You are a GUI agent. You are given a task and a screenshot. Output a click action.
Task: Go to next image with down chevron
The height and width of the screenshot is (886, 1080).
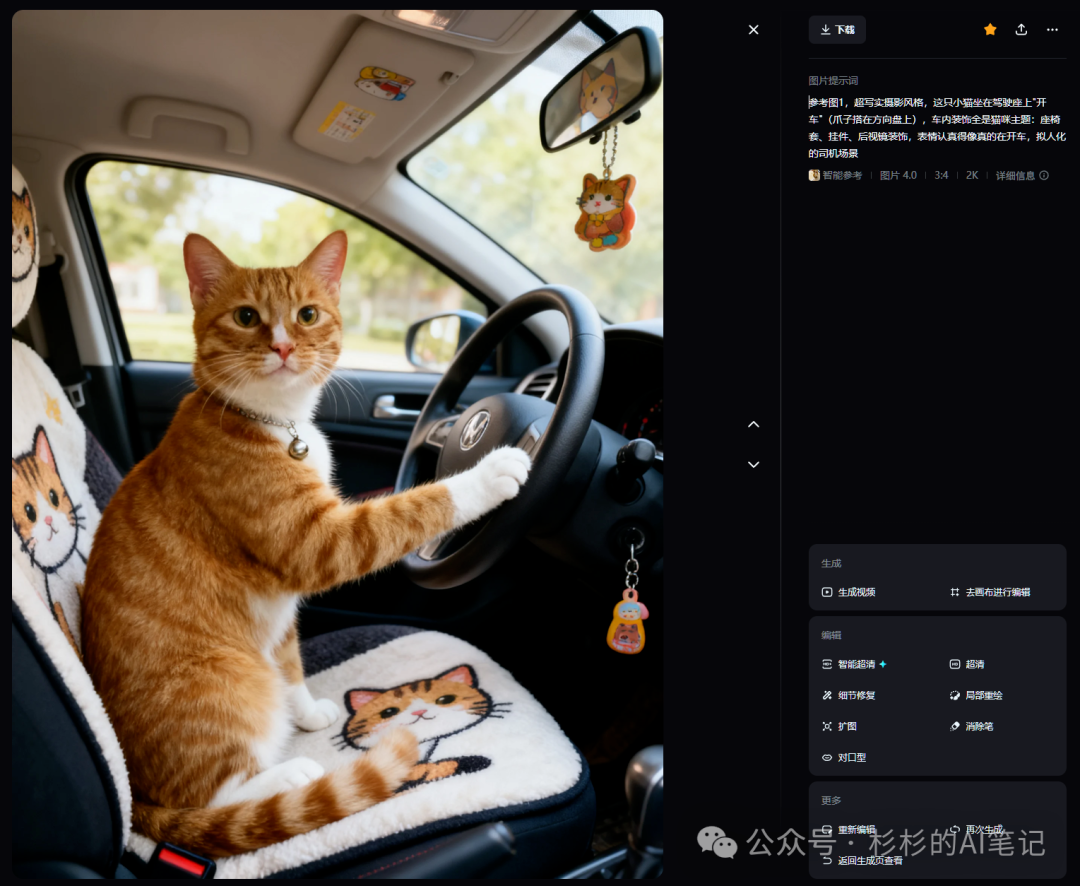point(754,464)
